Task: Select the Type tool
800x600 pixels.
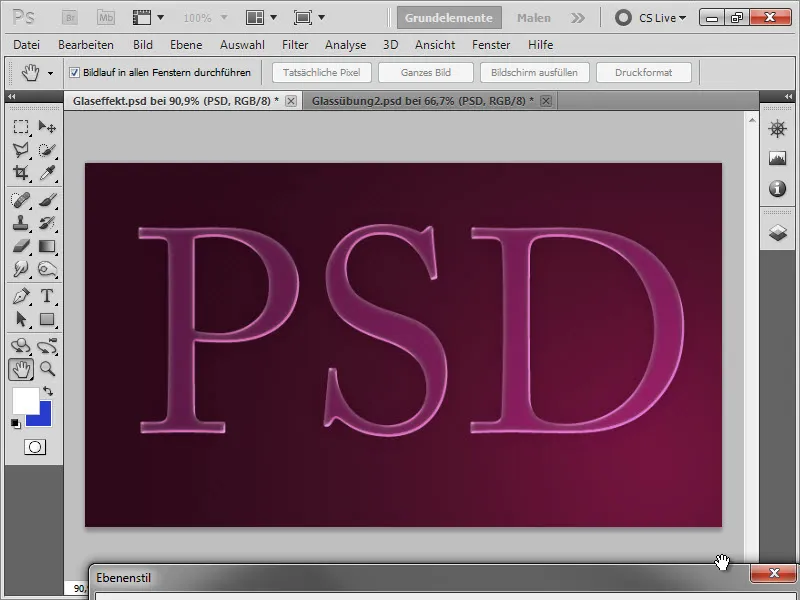Action: click(47, 296)
